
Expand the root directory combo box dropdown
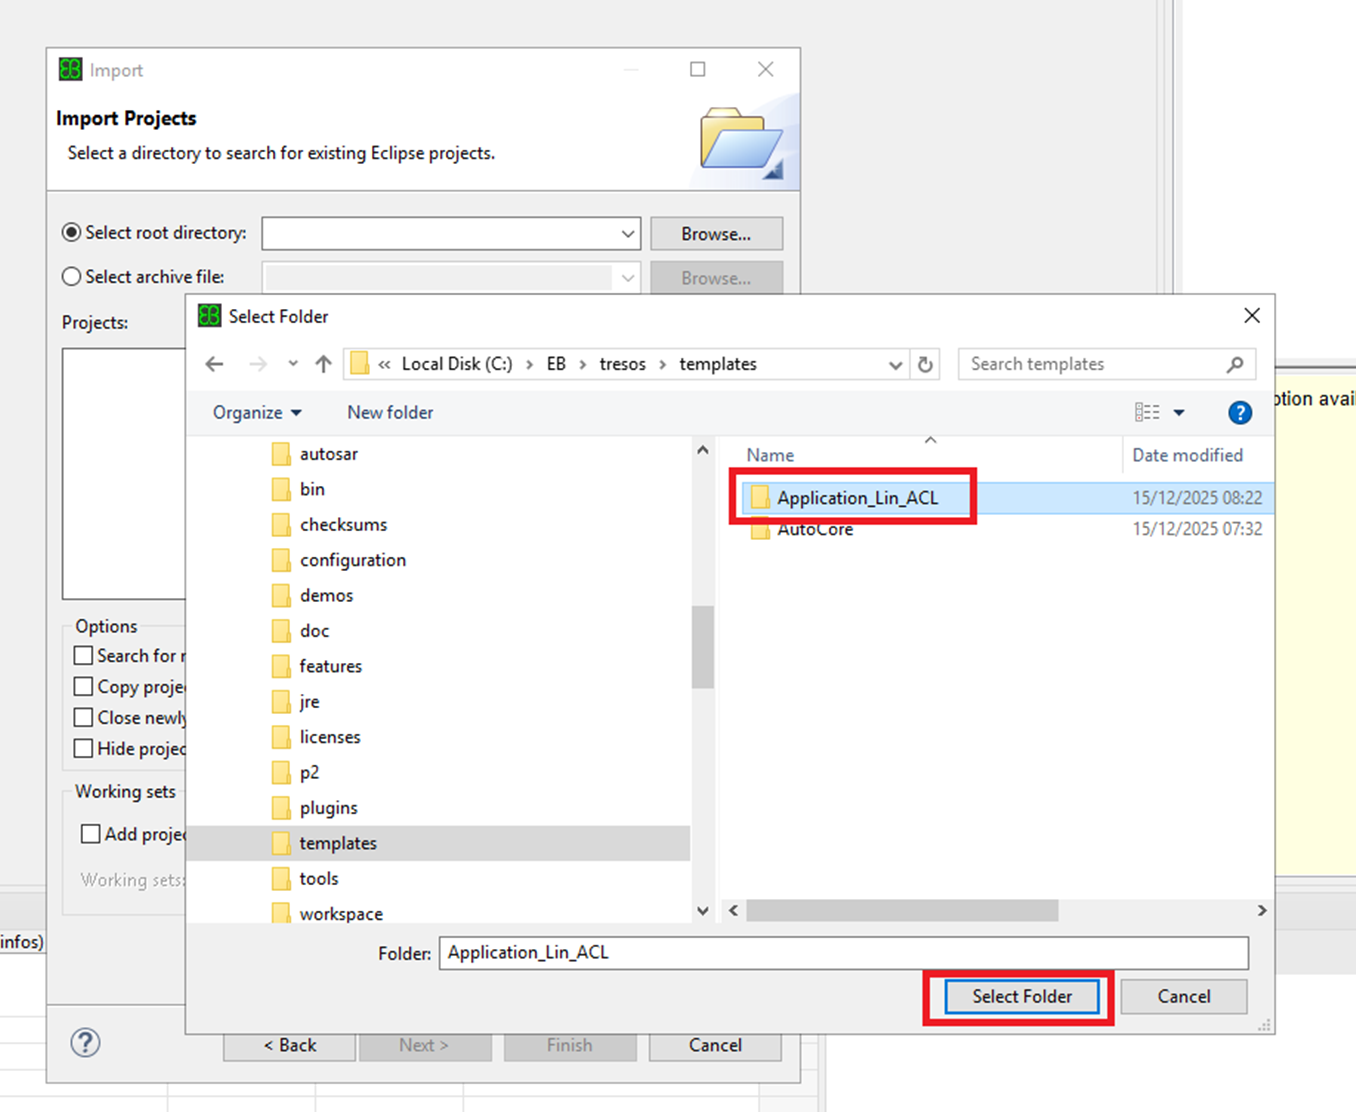click(x=627, y=234)
